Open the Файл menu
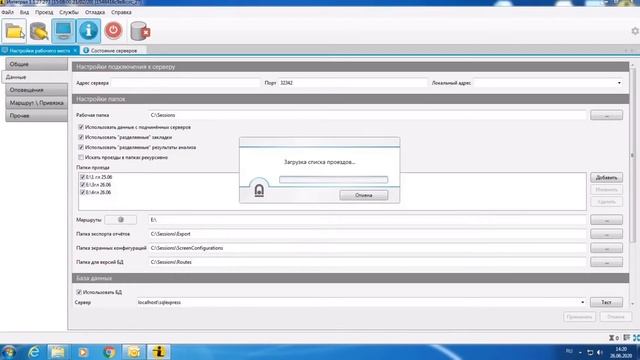 [x=7, y=12]
